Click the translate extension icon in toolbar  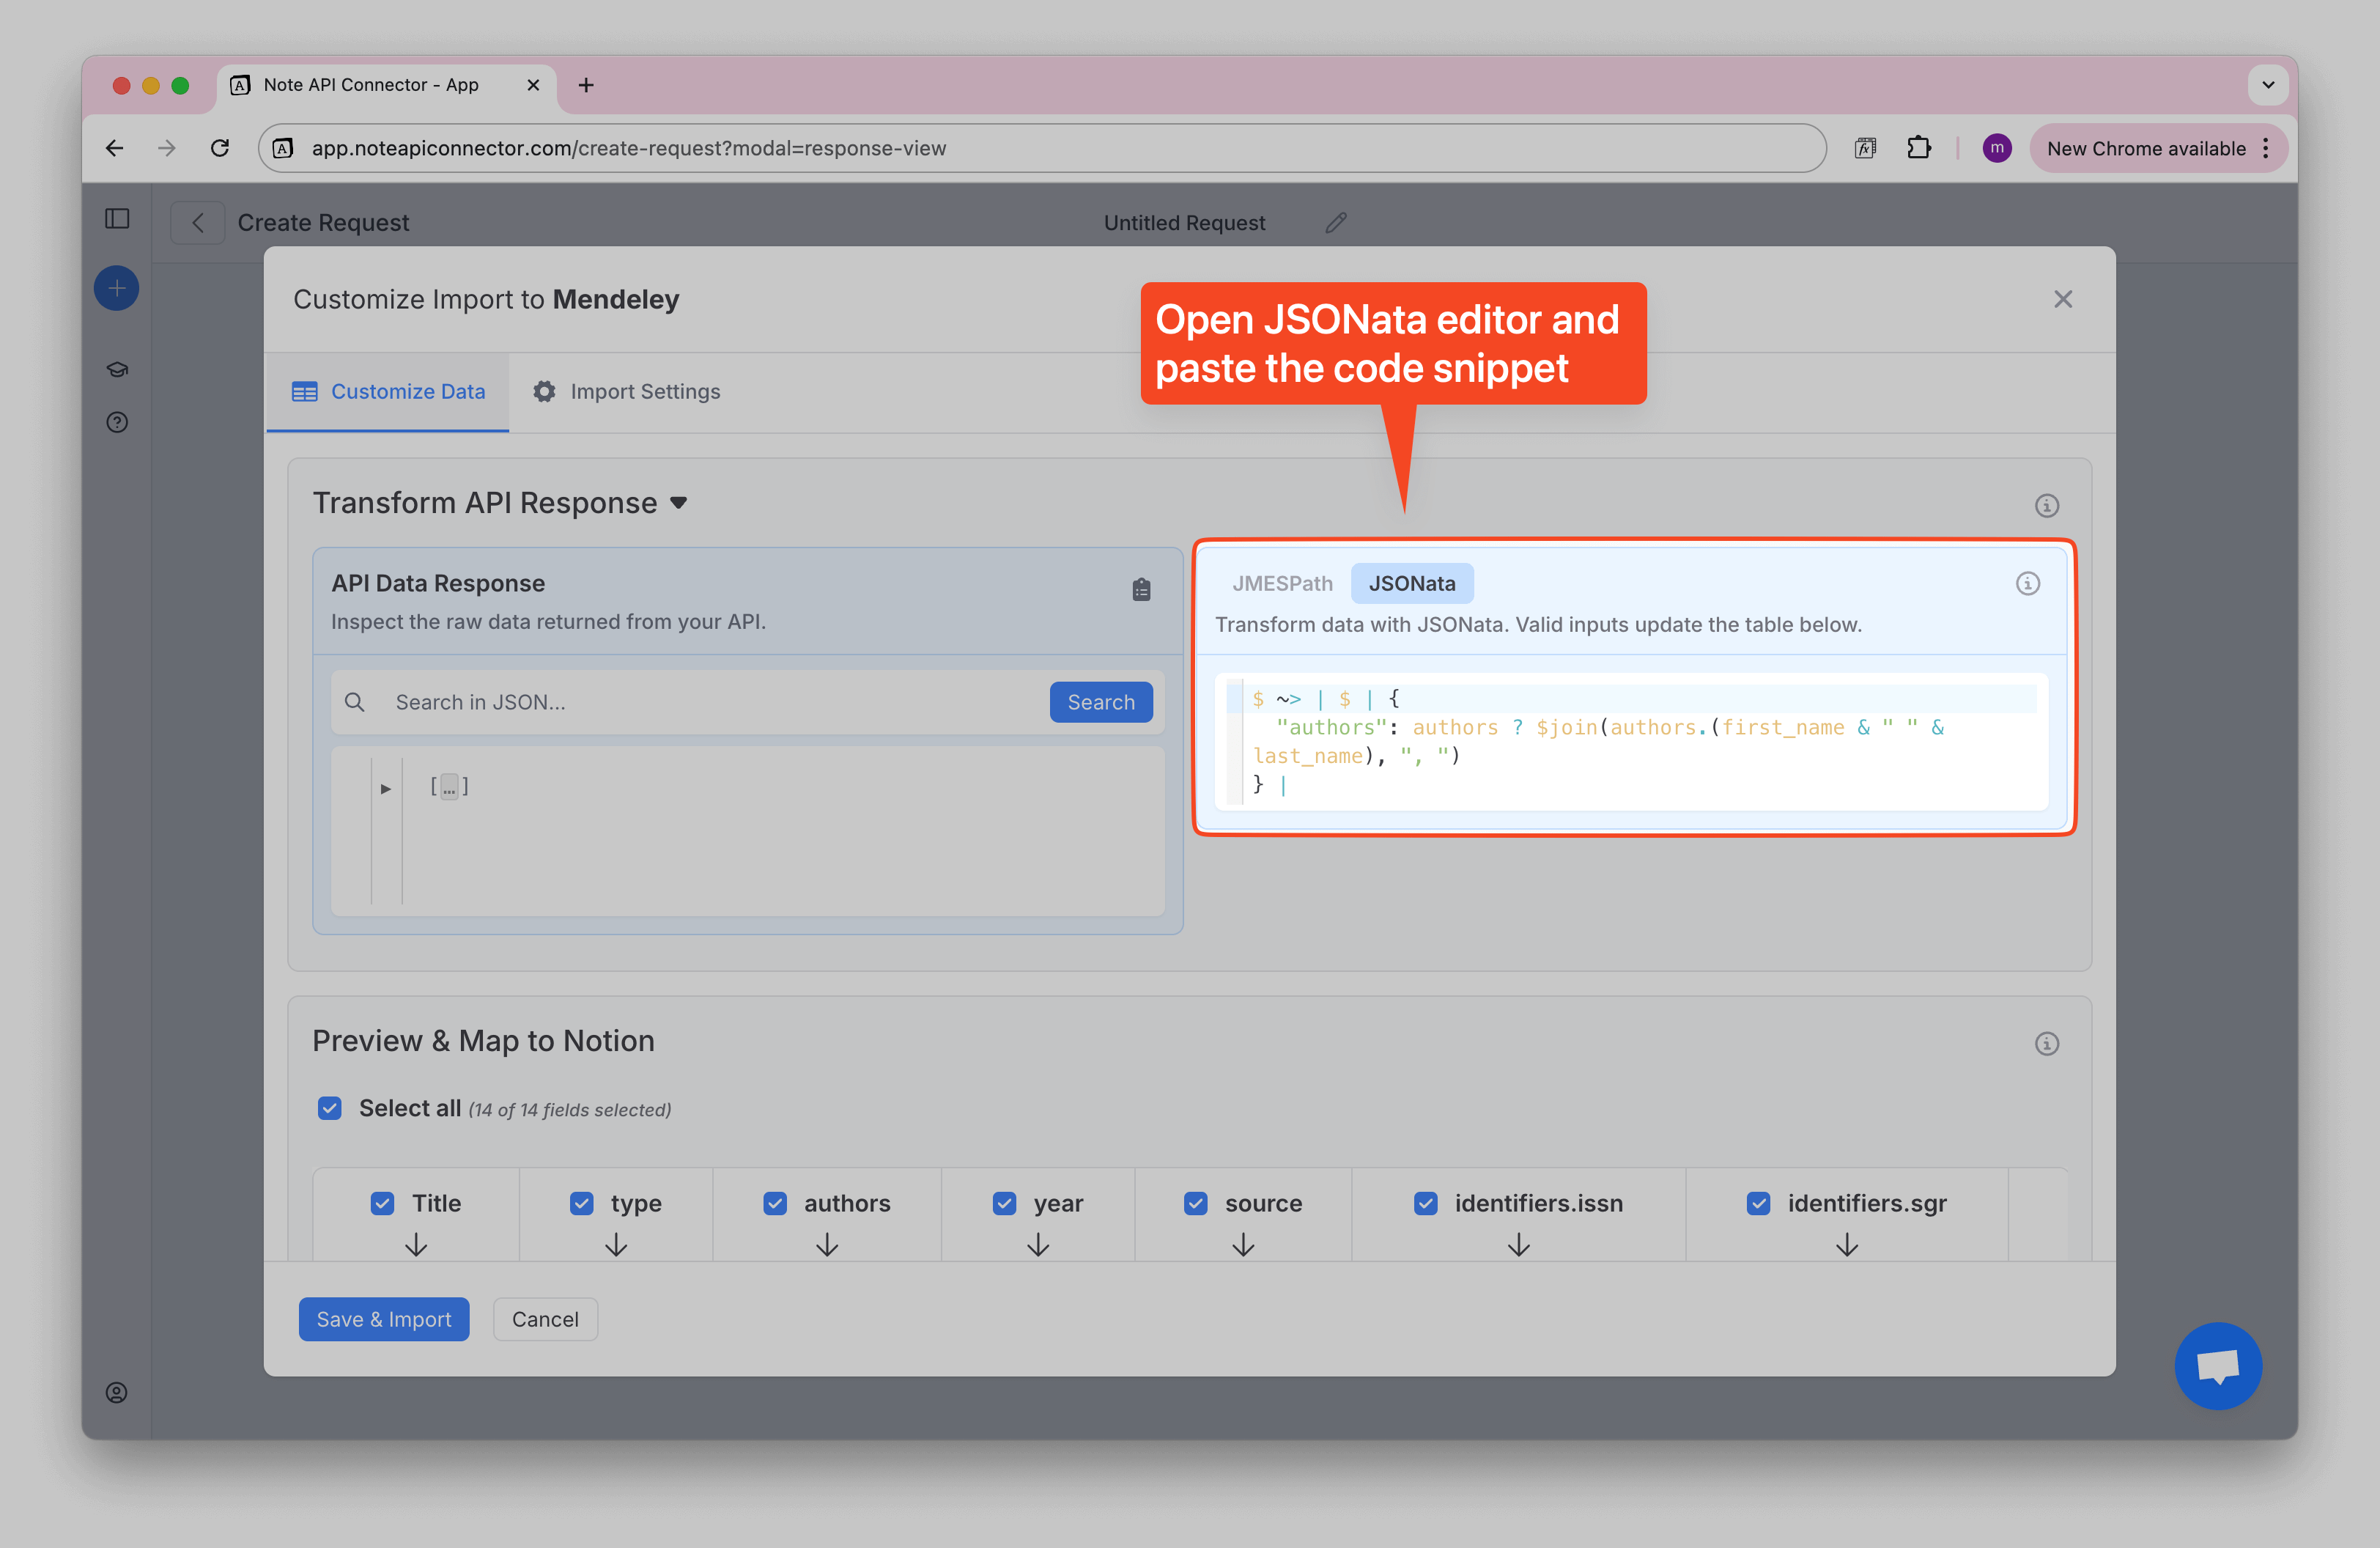(1865, 148)
